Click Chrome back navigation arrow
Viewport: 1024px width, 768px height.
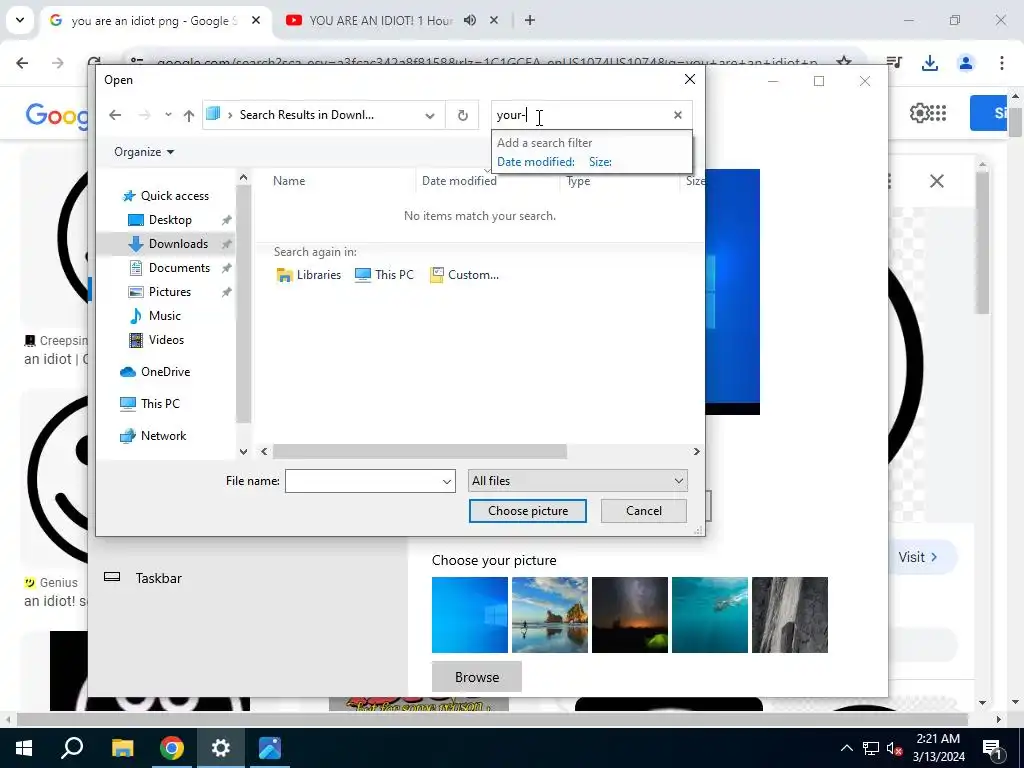(x=22, y=63)
